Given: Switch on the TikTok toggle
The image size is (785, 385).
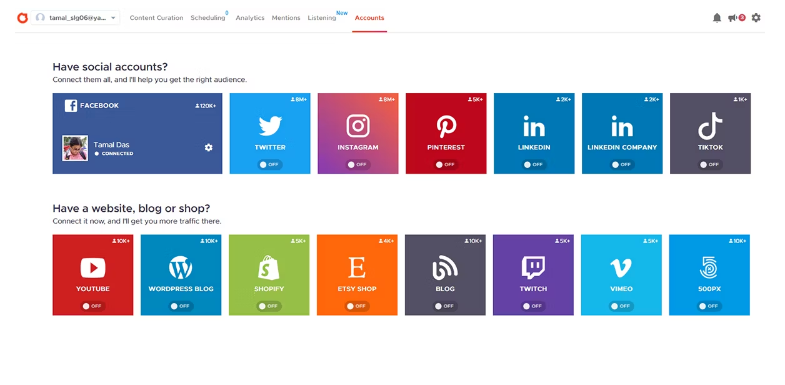Looking at the screenshot, I should coord(710,164).
